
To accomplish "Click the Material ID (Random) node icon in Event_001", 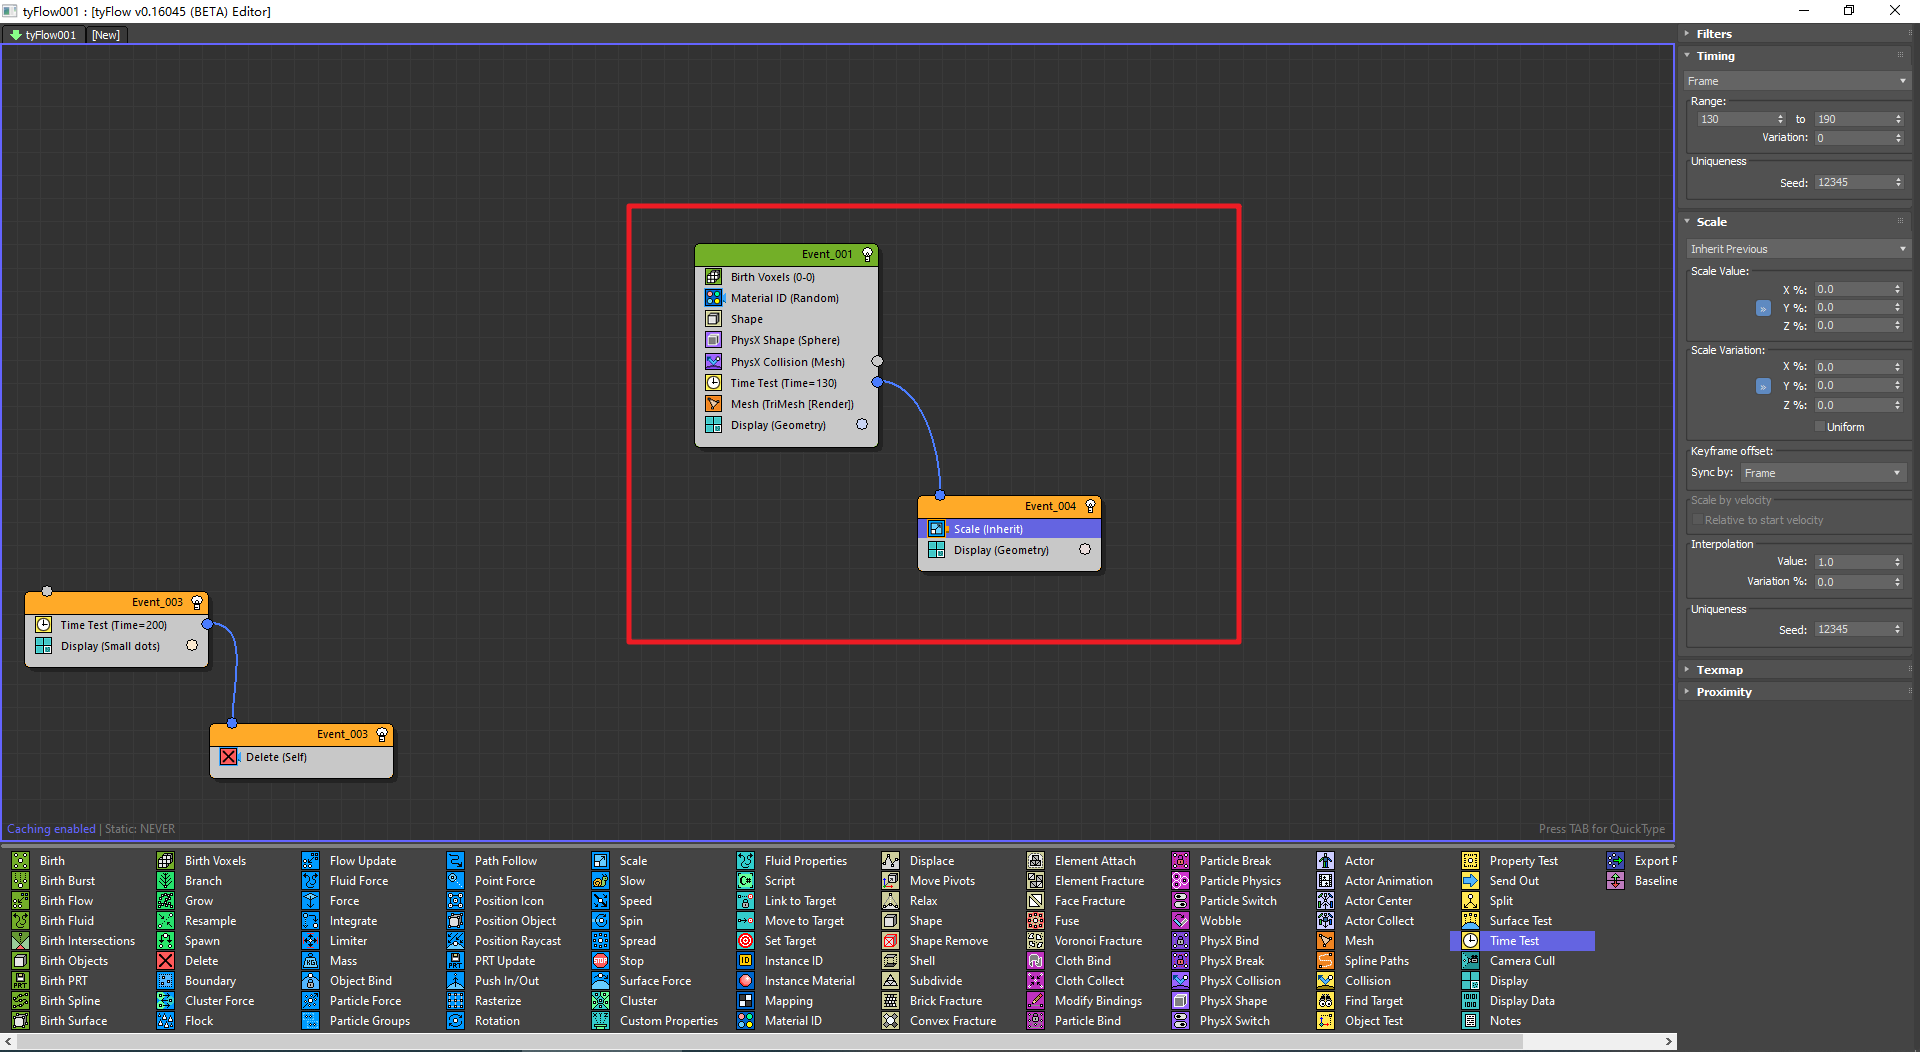I will coord(714,298).
